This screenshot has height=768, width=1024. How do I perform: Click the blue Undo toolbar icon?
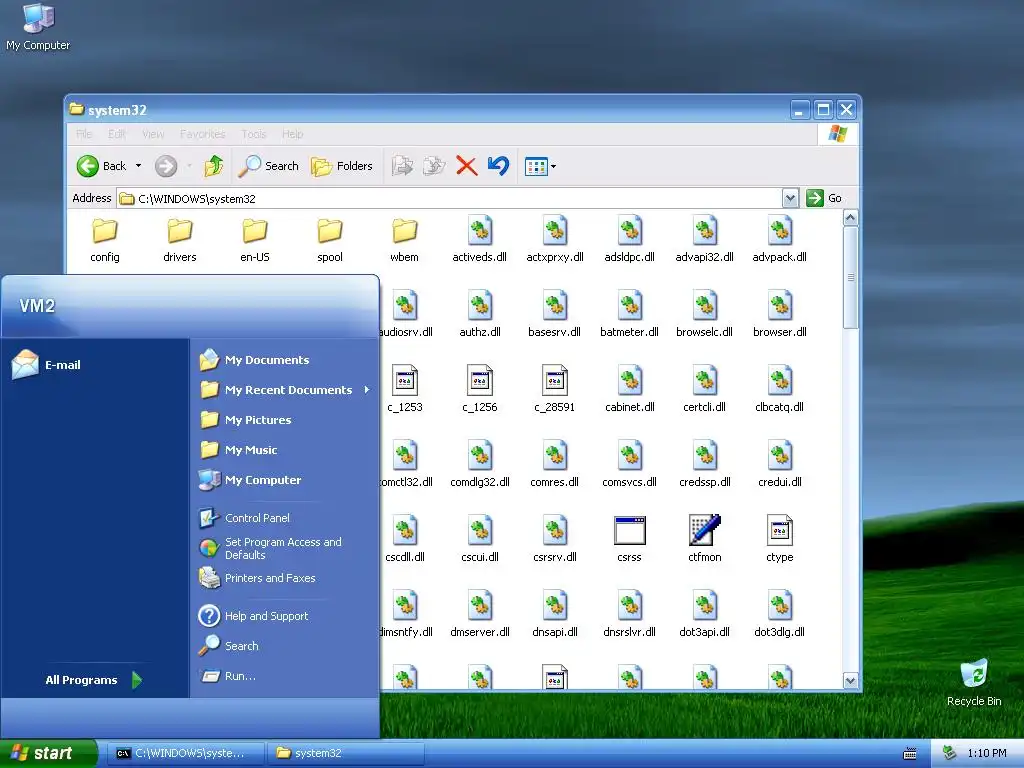pos(498,166)
